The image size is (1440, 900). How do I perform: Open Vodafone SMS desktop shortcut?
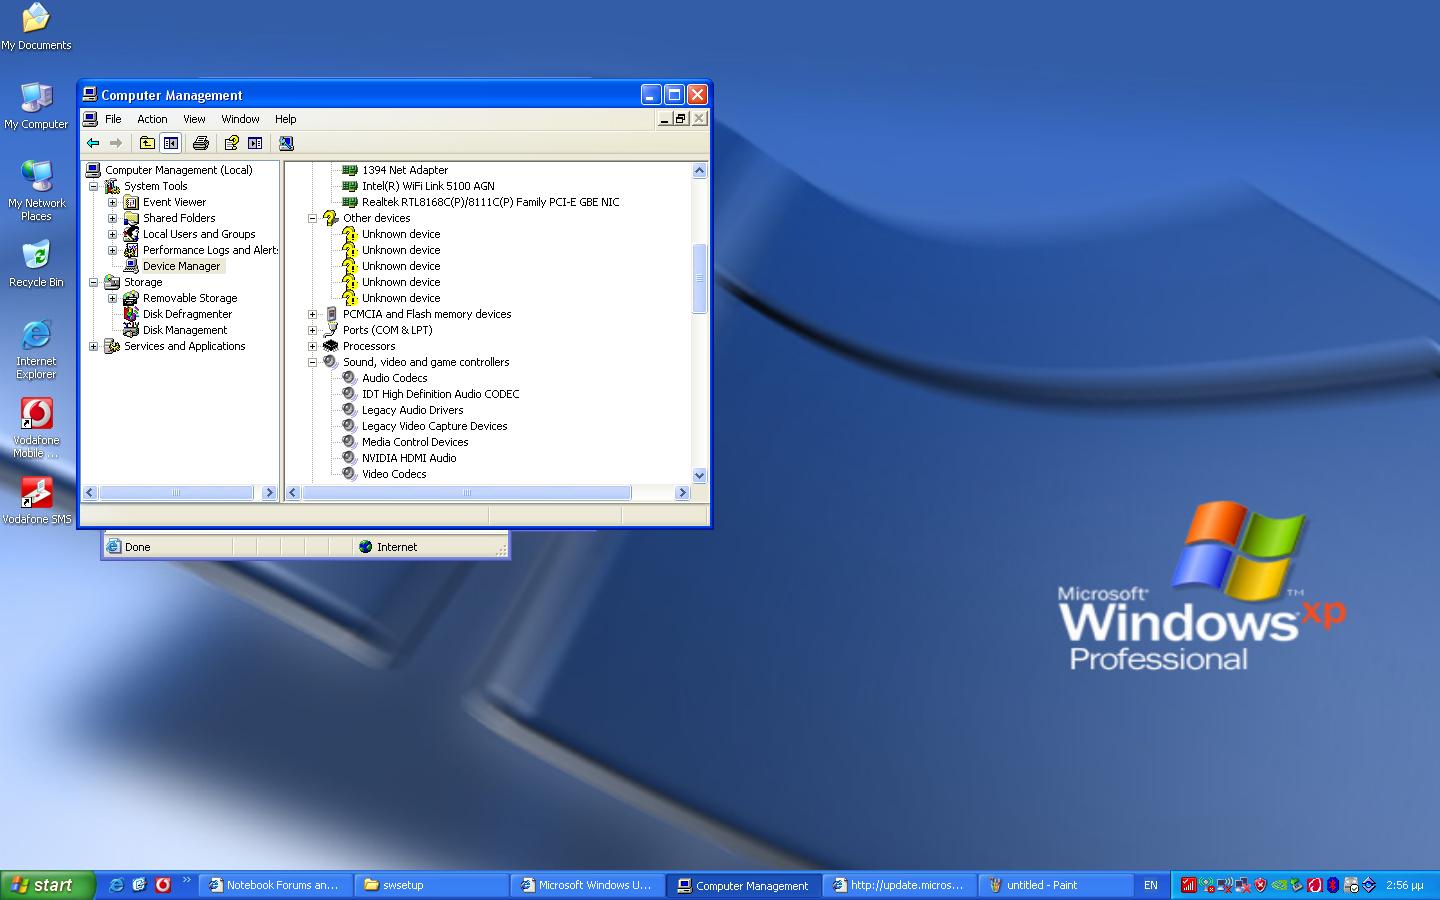[x=36, y=500]
